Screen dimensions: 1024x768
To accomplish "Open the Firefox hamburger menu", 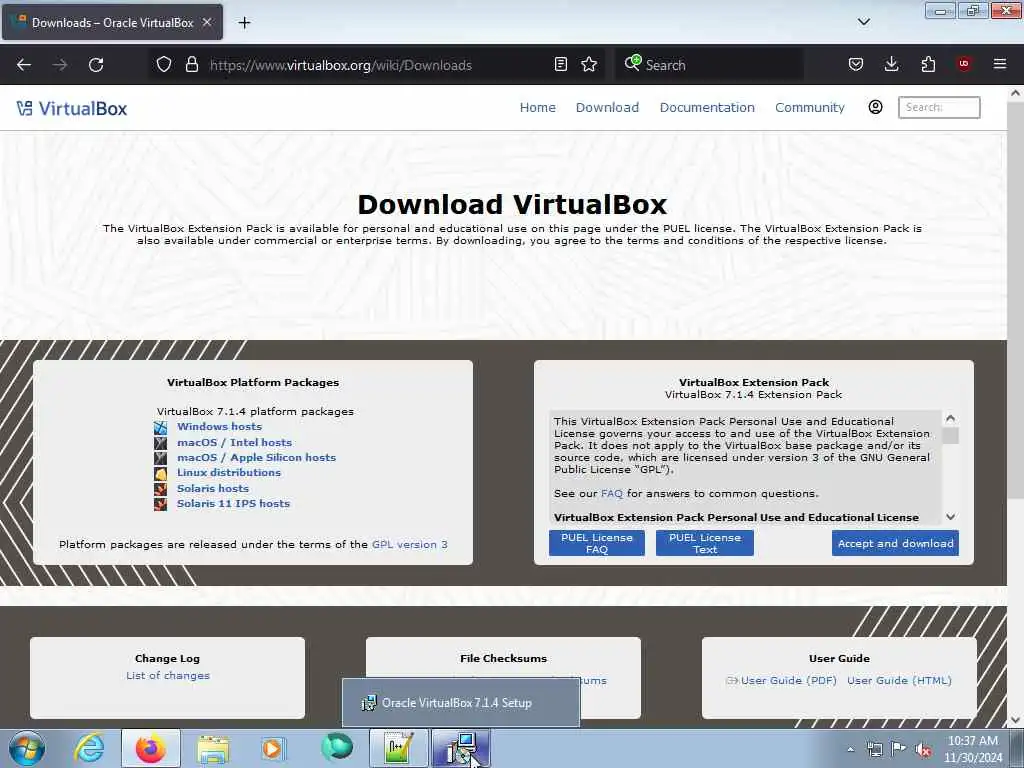I will click(x=1000, y=64).
